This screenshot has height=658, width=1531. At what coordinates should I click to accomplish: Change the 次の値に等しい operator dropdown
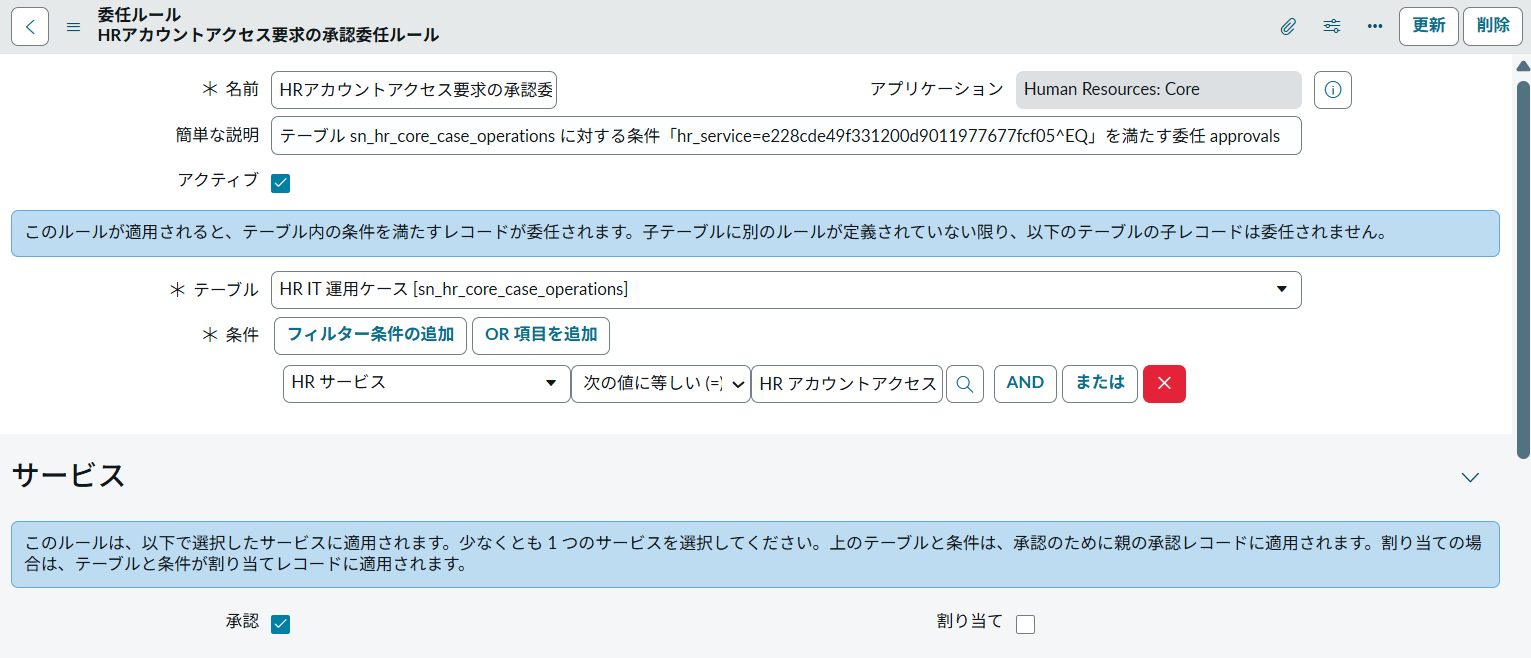[x=661, y=384]
